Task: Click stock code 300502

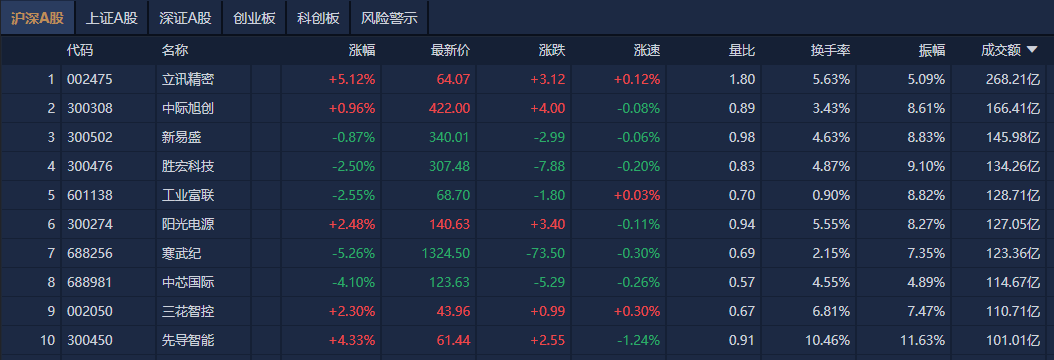Action: tap(90, 137)
